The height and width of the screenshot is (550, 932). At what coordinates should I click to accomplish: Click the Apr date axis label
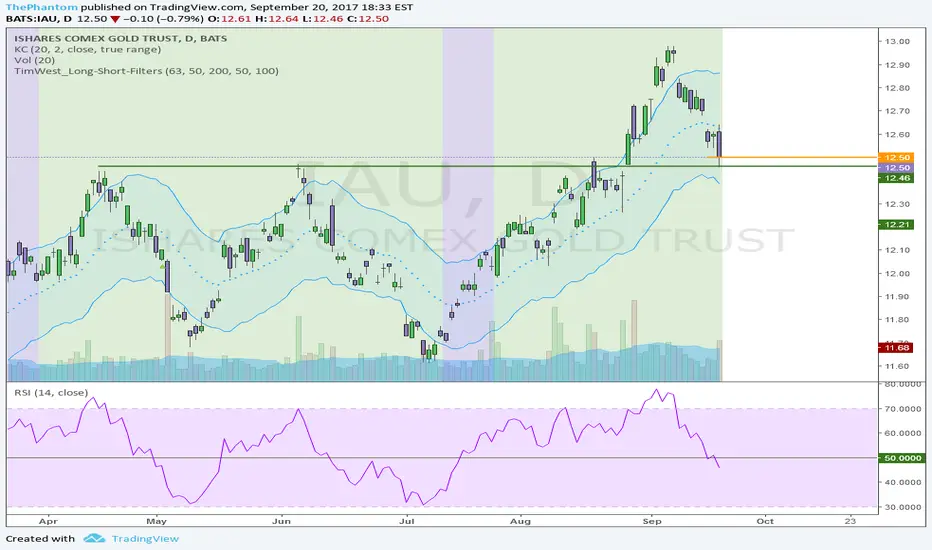(48, 521)
